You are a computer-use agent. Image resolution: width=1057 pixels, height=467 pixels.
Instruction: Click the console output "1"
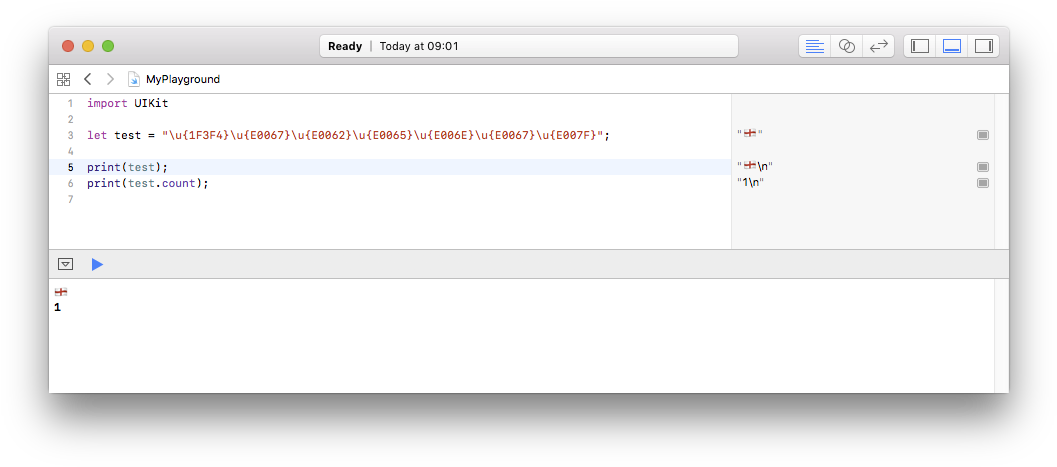coord(57,308)
